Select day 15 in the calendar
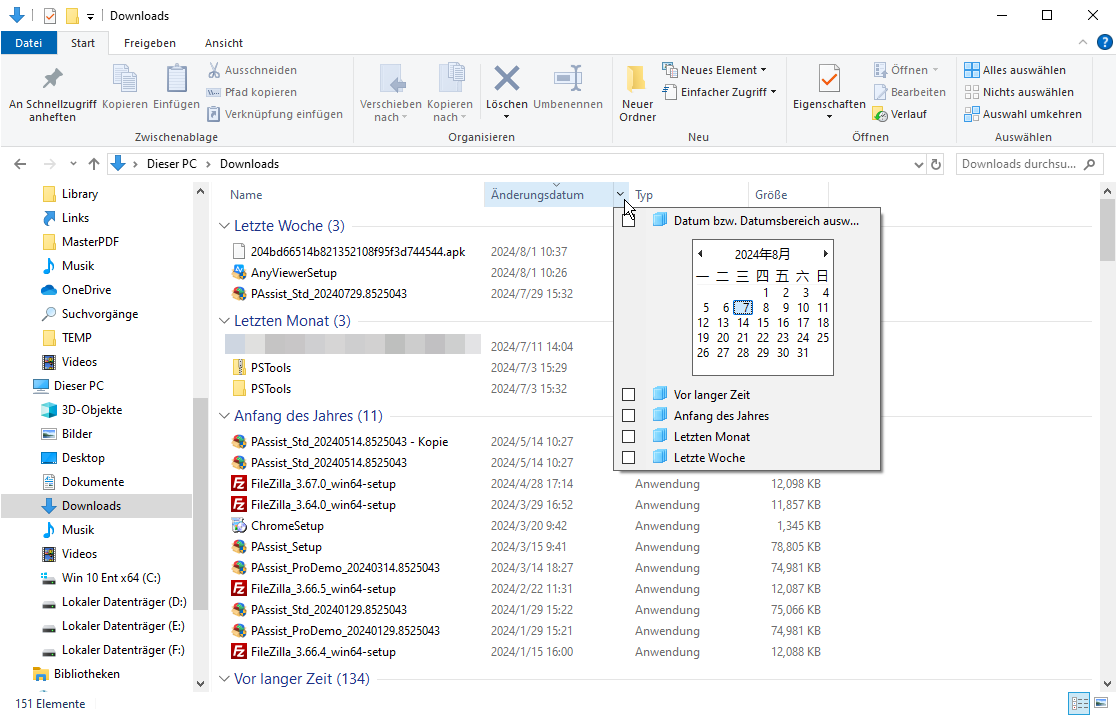 763,323
